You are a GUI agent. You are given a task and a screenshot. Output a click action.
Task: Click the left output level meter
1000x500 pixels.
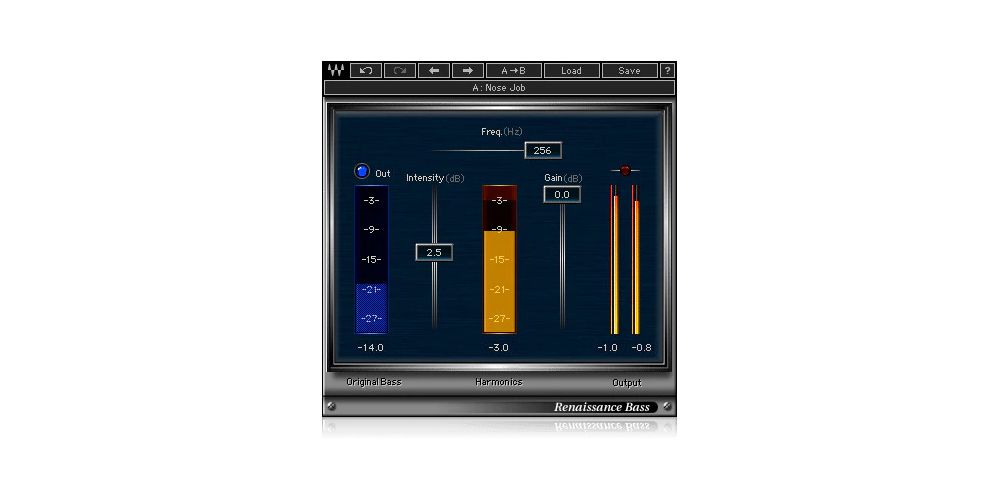(x=615, y=260)
